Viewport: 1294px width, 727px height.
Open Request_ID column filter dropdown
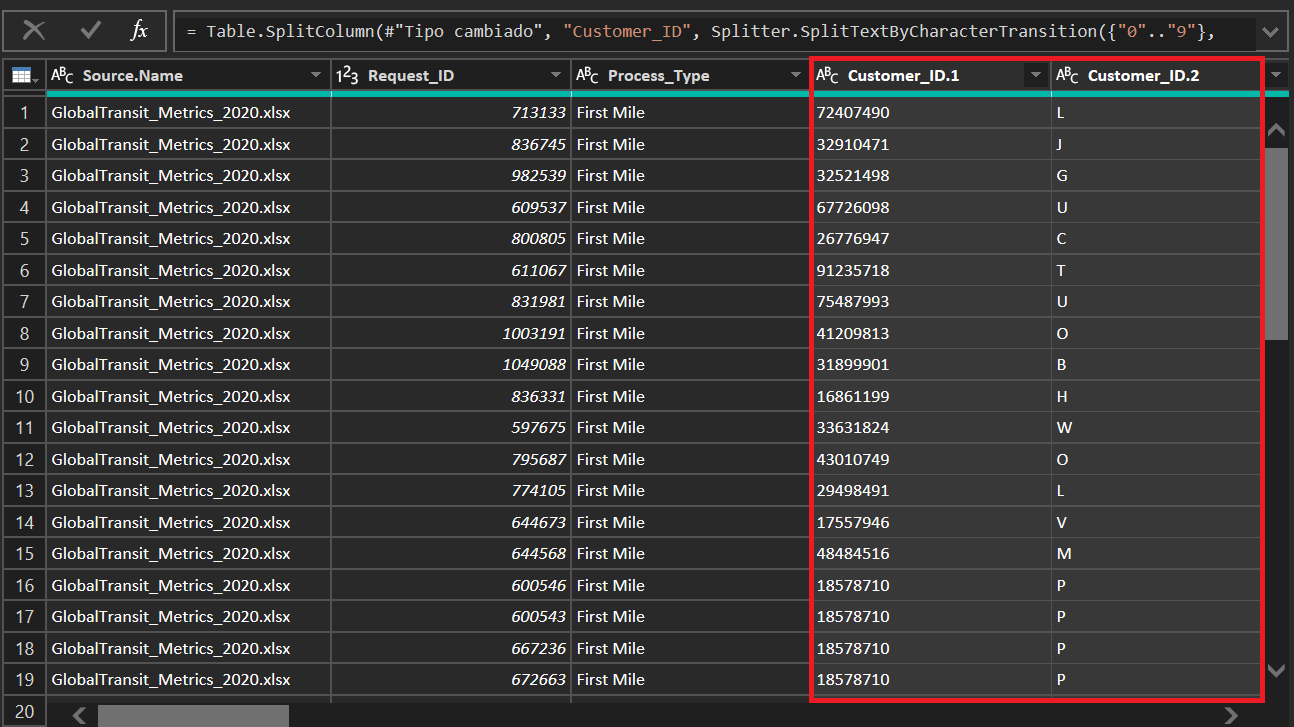(556, 76)
